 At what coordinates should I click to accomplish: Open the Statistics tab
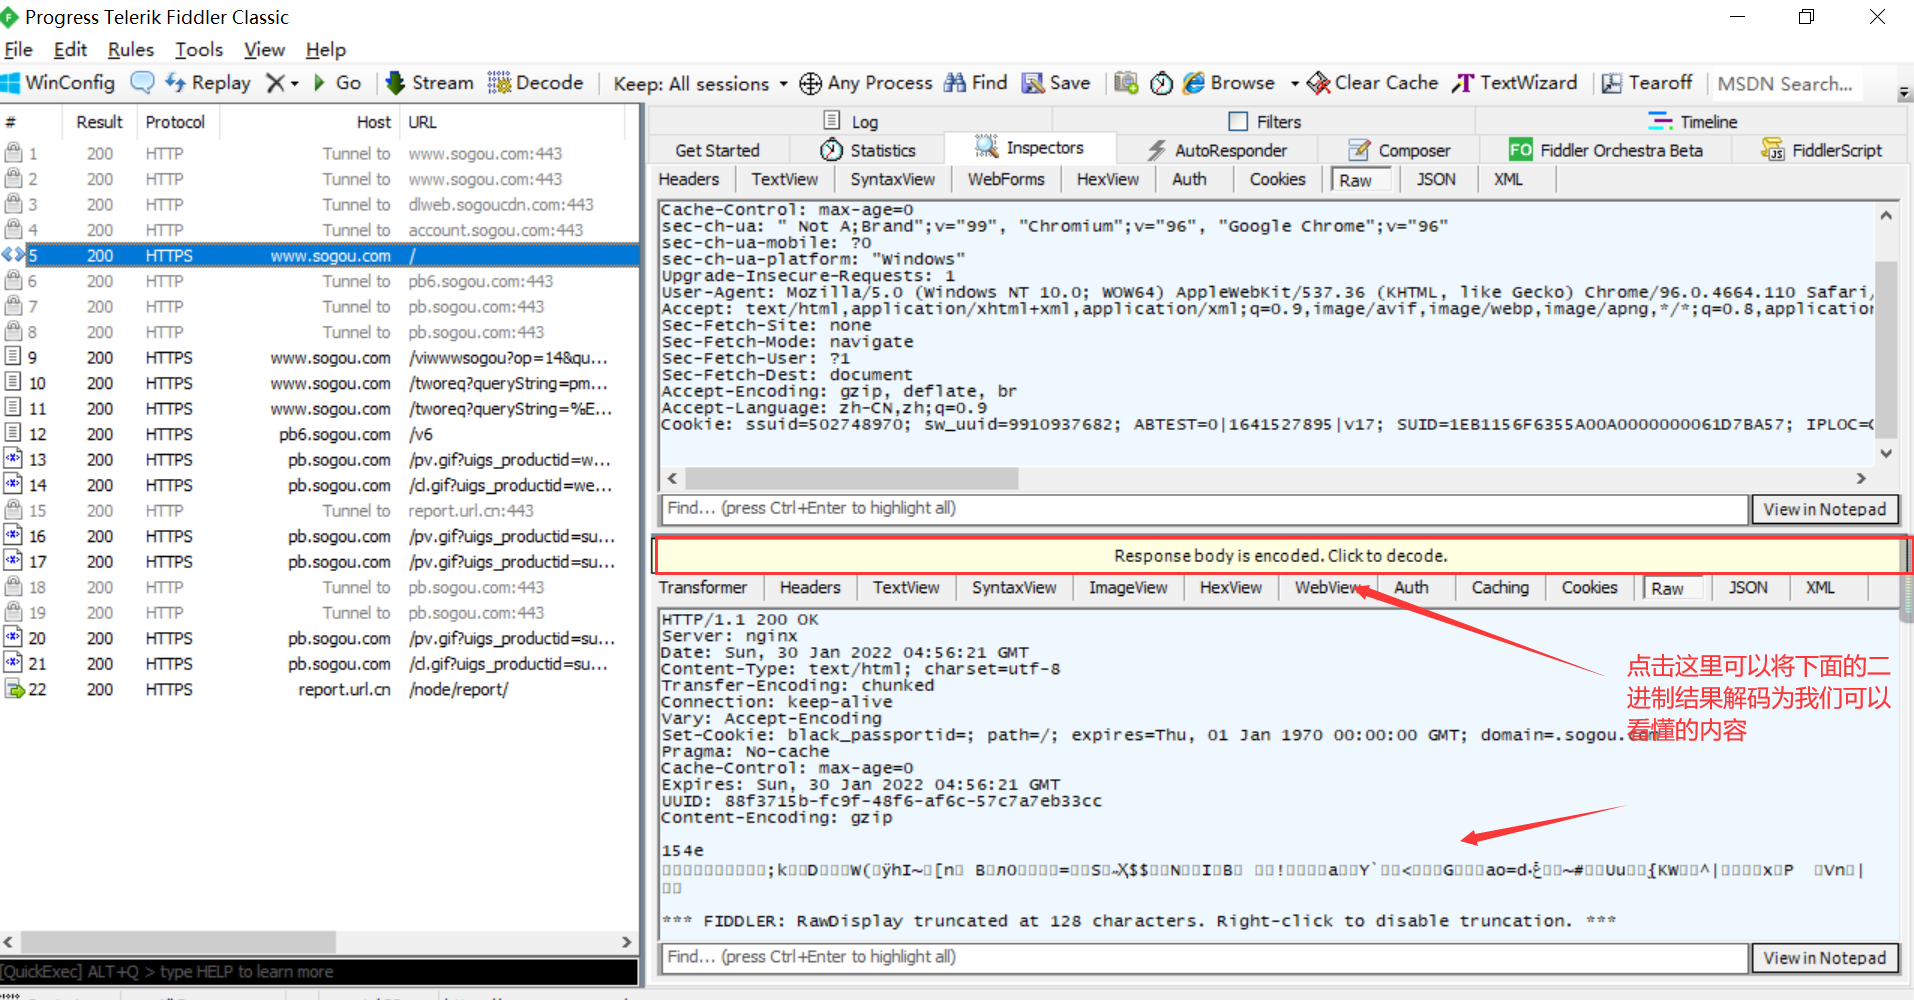[868, 150]
